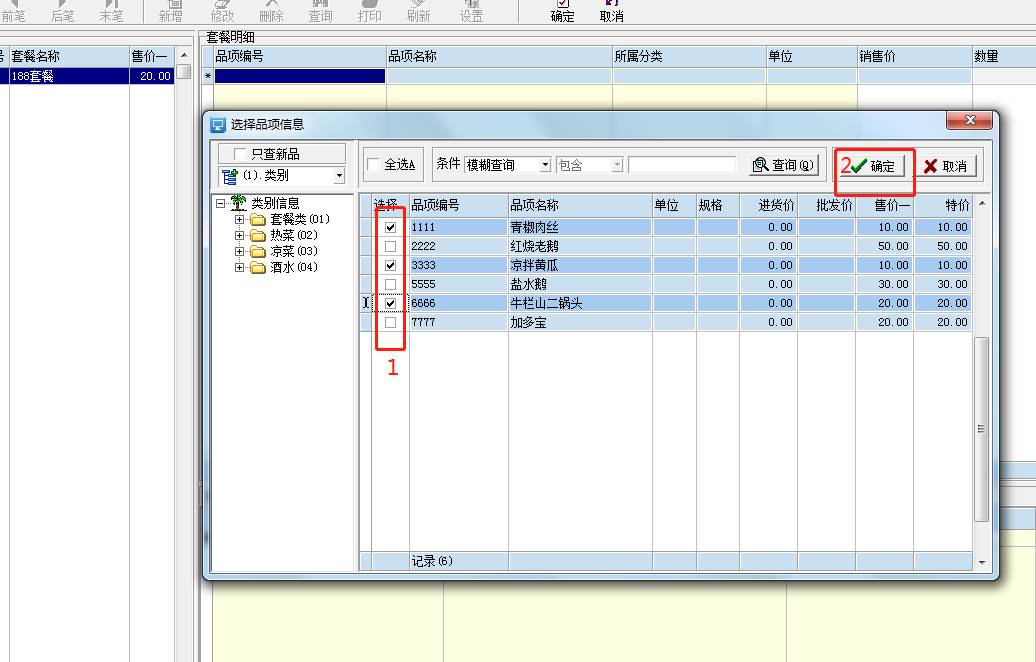The image size is (1036, 662).
Task: Click the dialog's red X 取消 button
Action: tap(945, 166)
